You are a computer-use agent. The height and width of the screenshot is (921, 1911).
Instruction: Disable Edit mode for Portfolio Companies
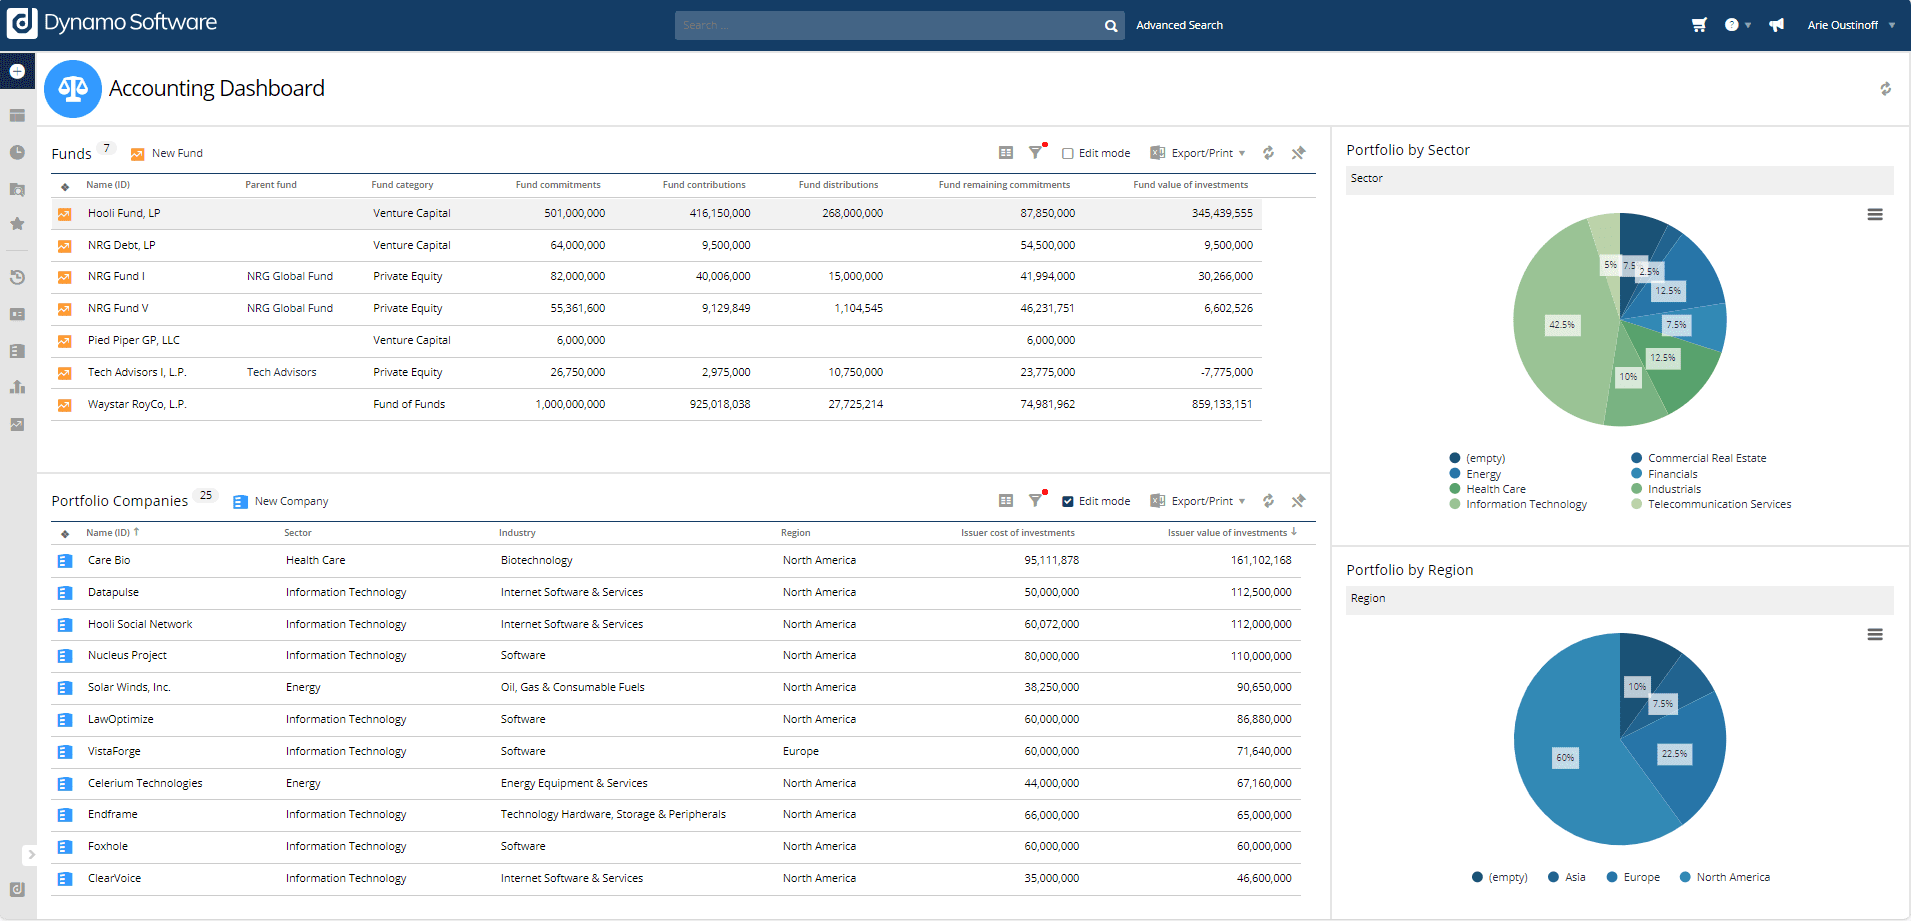(1068, 502)
